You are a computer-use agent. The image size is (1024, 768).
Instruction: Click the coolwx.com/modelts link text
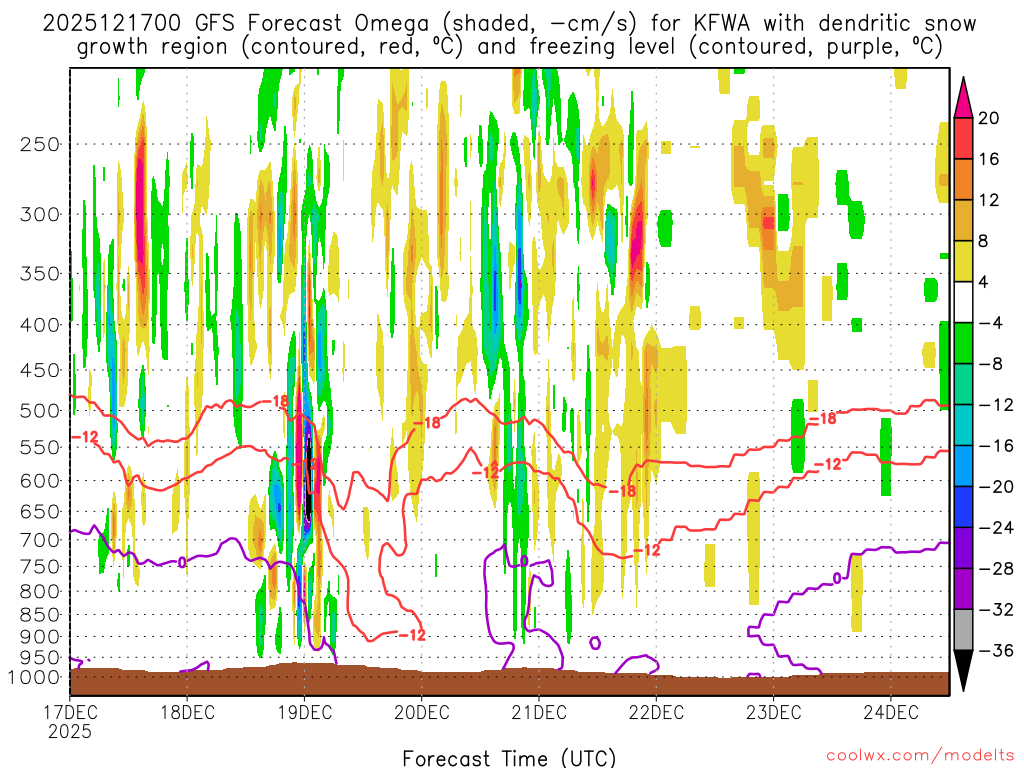(920, 756)
